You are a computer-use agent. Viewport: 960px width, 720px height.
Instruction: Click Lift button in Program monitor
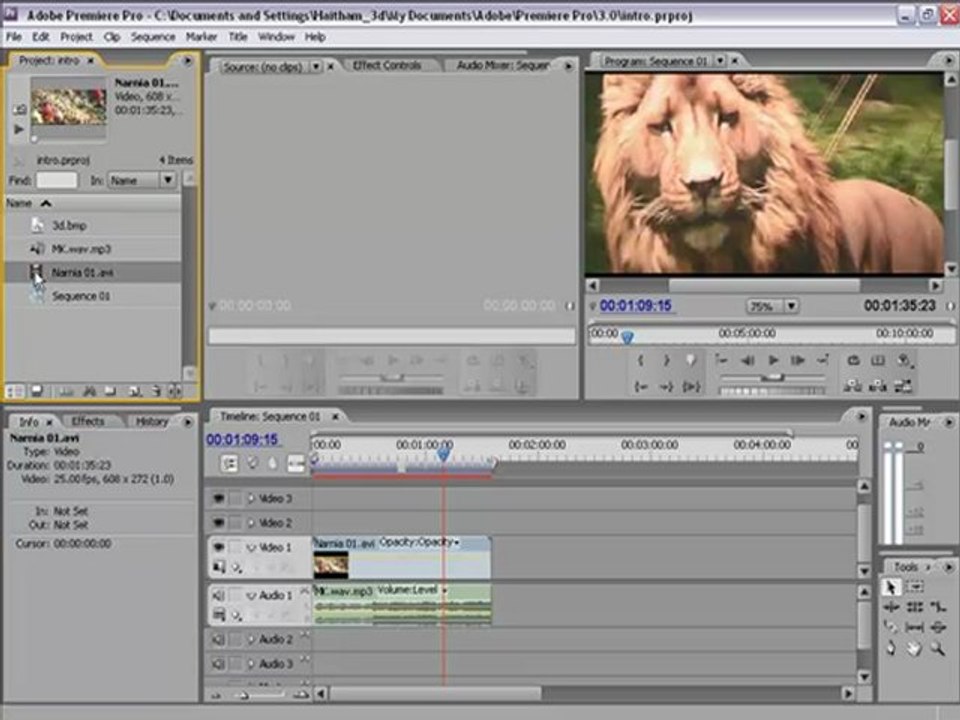pos(853,386)
